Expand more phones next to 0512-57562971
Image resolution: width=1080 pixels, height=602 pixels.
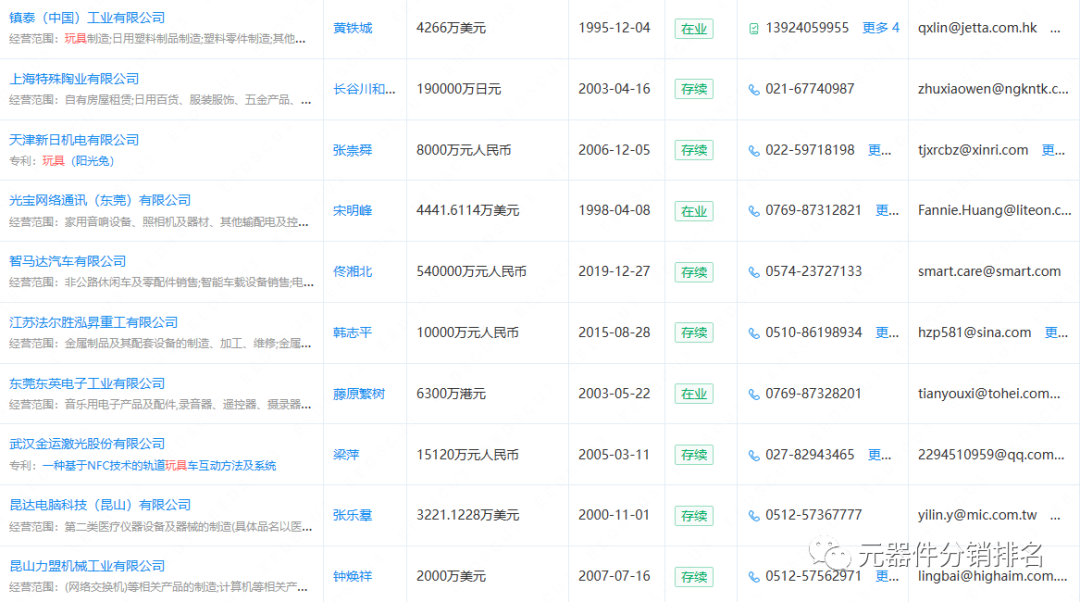(887, 577)
